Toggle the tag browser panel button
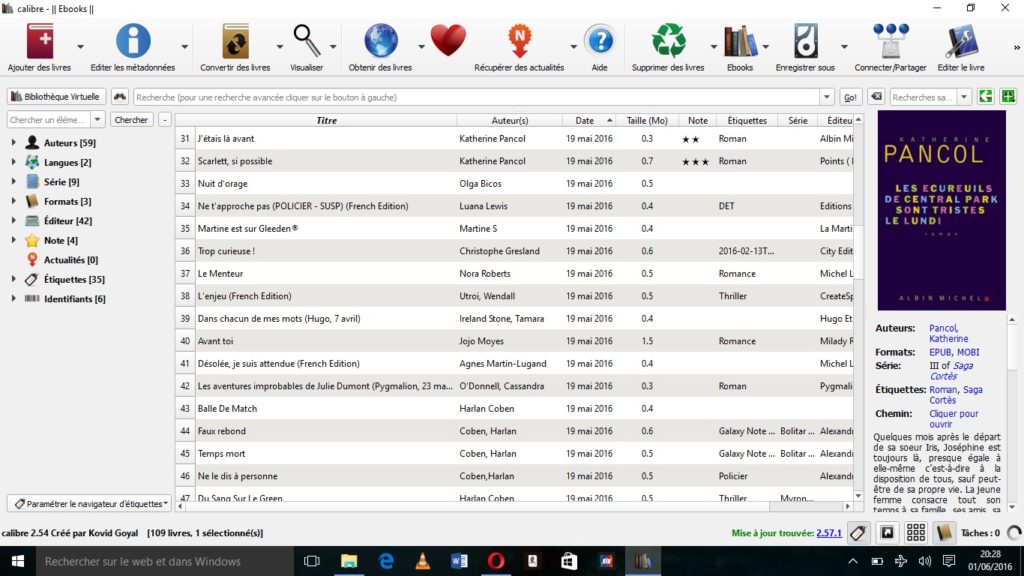 pyautogui.click(x=857, y=533)
